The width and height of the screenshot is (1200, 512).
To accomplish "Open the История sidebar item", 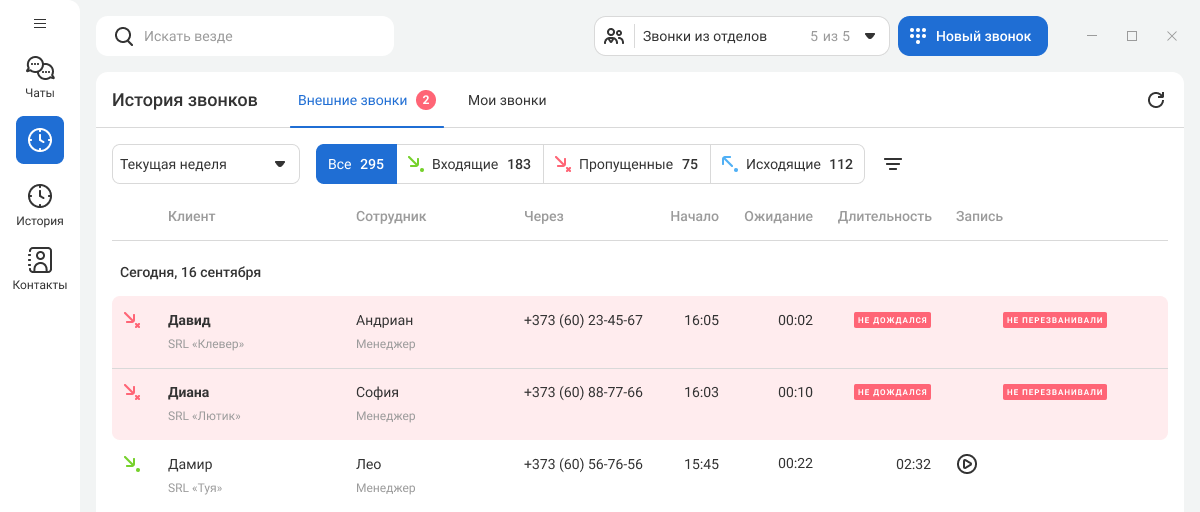I will [x=40, y=205].
